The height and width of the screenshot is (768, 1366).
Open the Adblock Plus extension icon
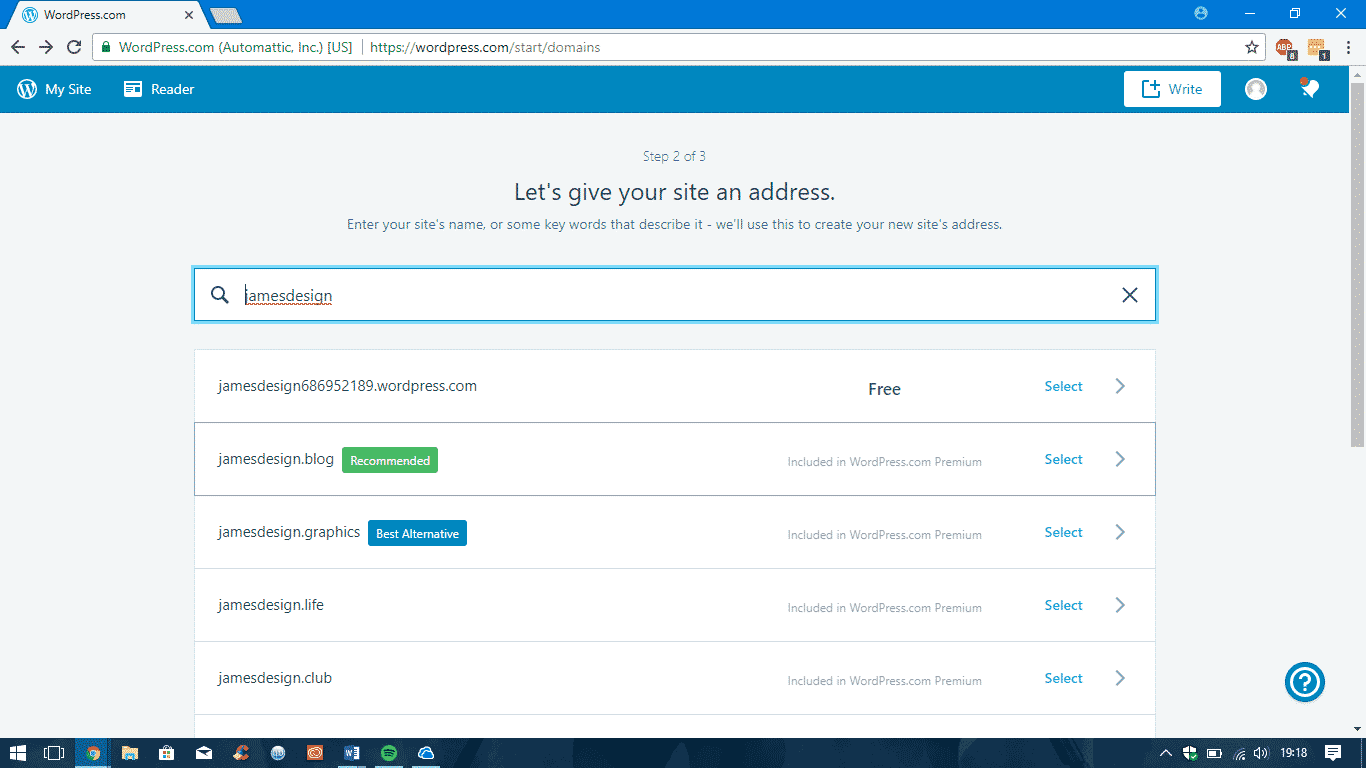coord(1285,47)
